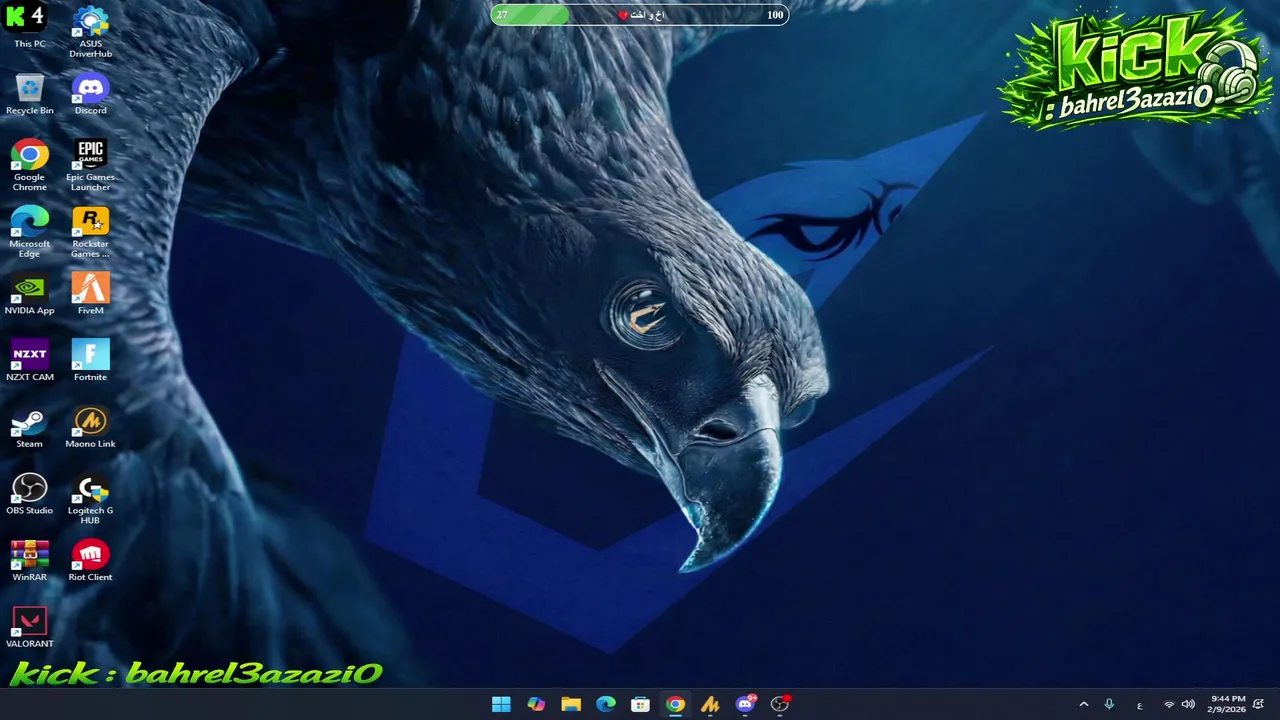
Task: Select the OBS Studio desktop icon
Action: coord(29,495)
